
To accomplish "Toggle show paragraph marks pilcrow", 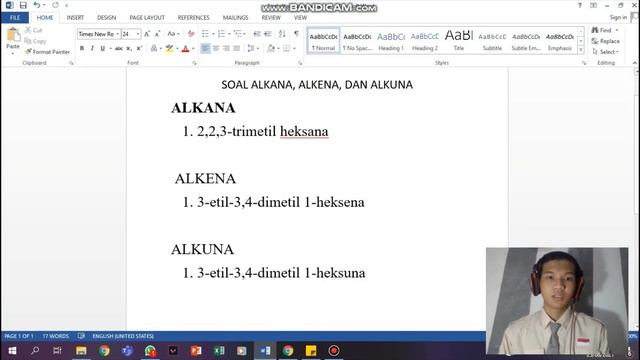I will click(x=296, y=34).
